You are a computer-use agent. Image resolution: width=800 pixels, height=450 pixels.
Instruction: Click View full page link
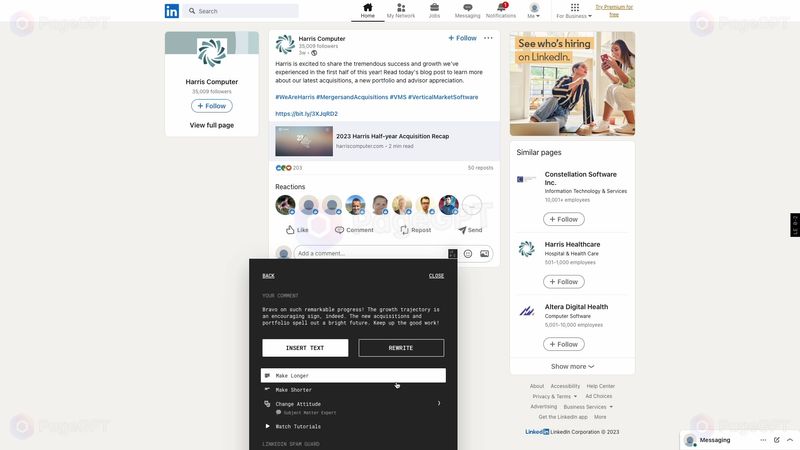212,125
